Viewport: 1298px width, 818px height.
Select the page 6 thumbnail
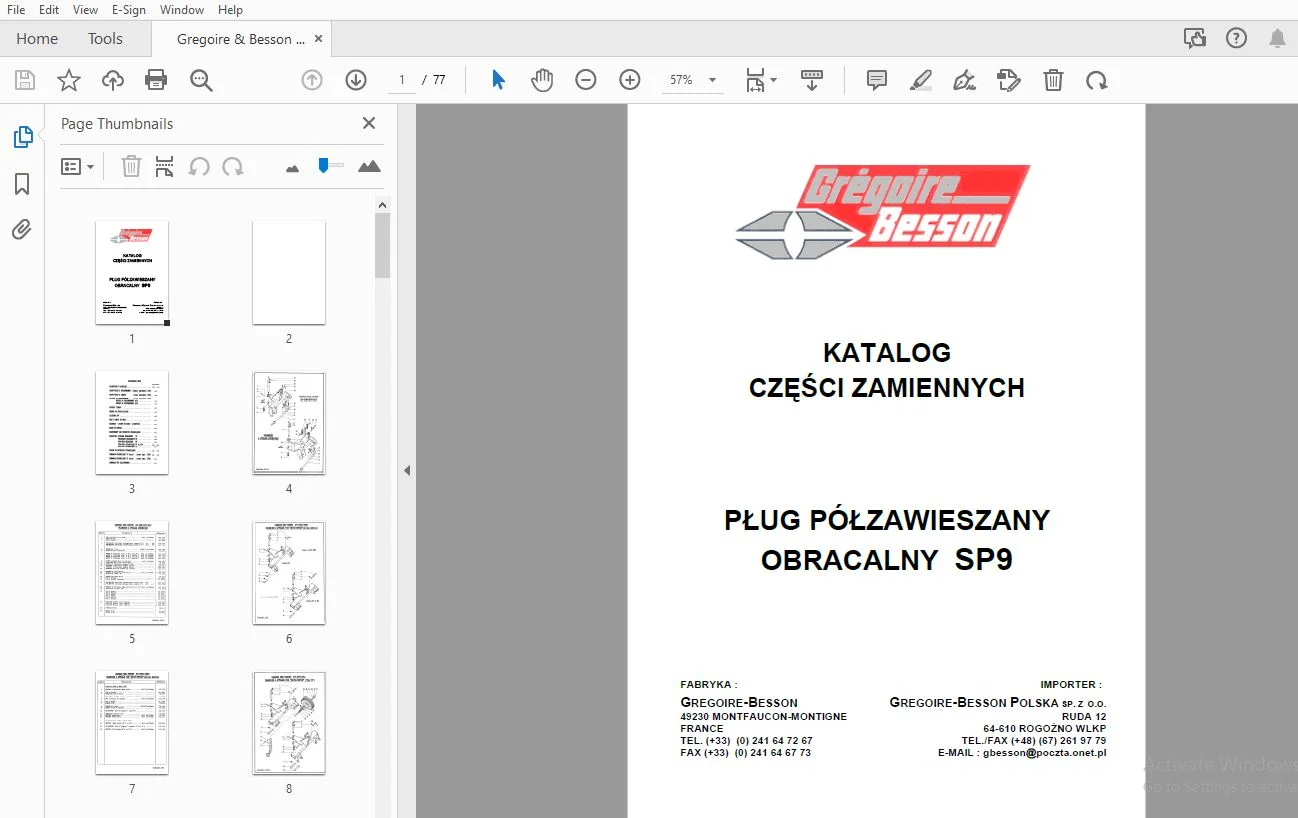tap(289, 573)
